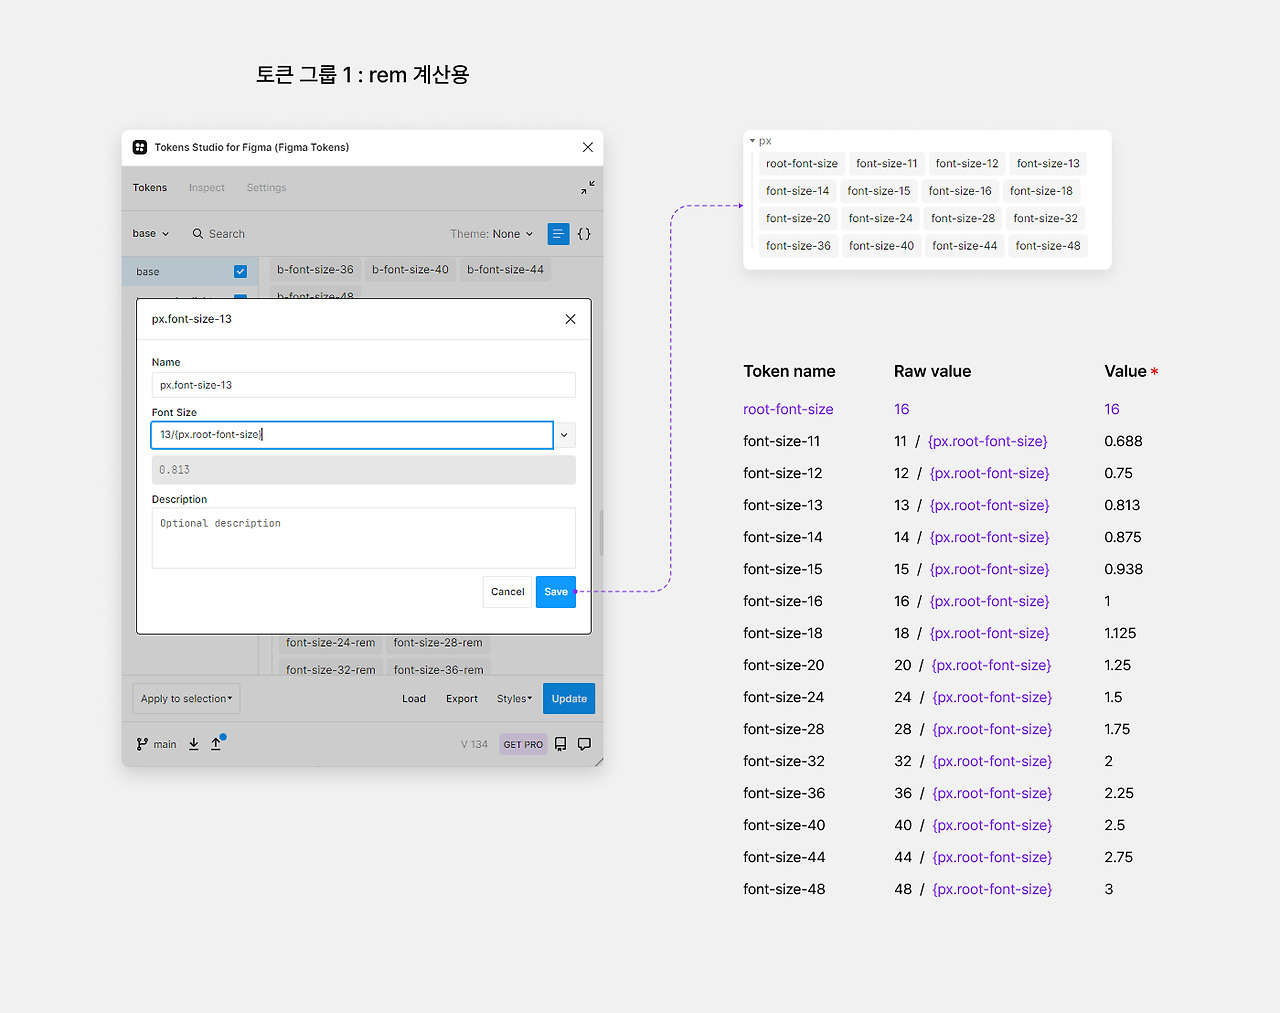This screenshot has height=1013, width=1280.
Task: Click the Save button
Action: pos(556,592)
